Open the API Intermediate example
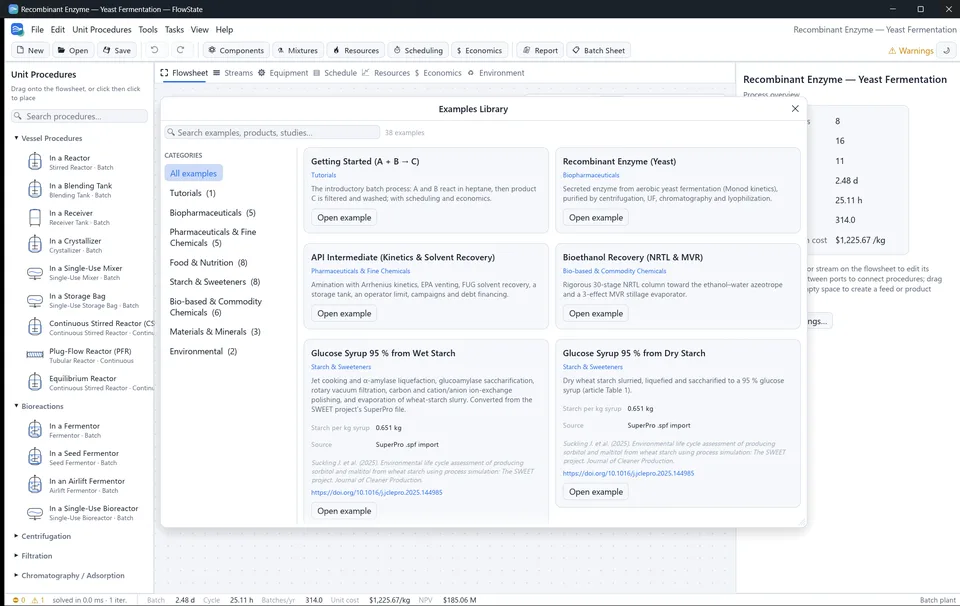 [344, 313]
